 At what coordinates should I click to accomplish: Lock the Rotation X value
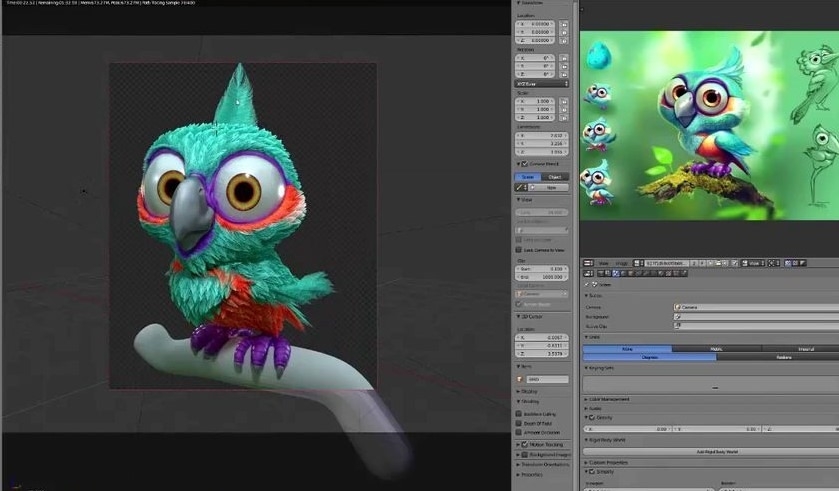(x=564, y=58)
